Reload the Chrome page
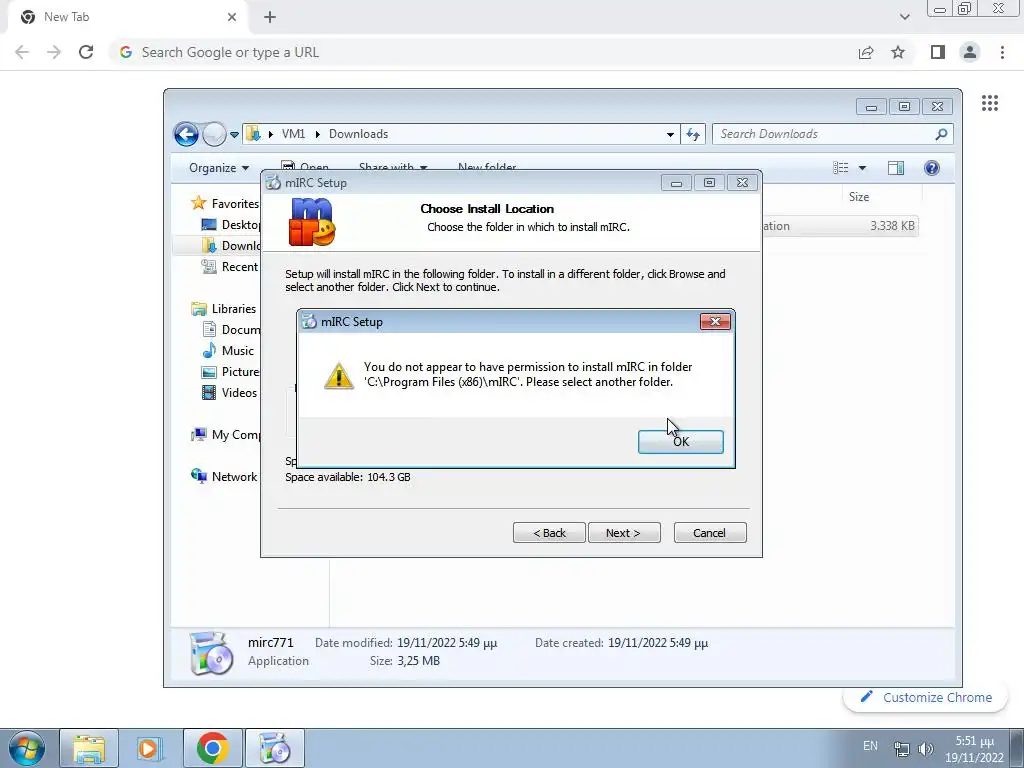The image size is (1024, 768). (x=86, y=52)
